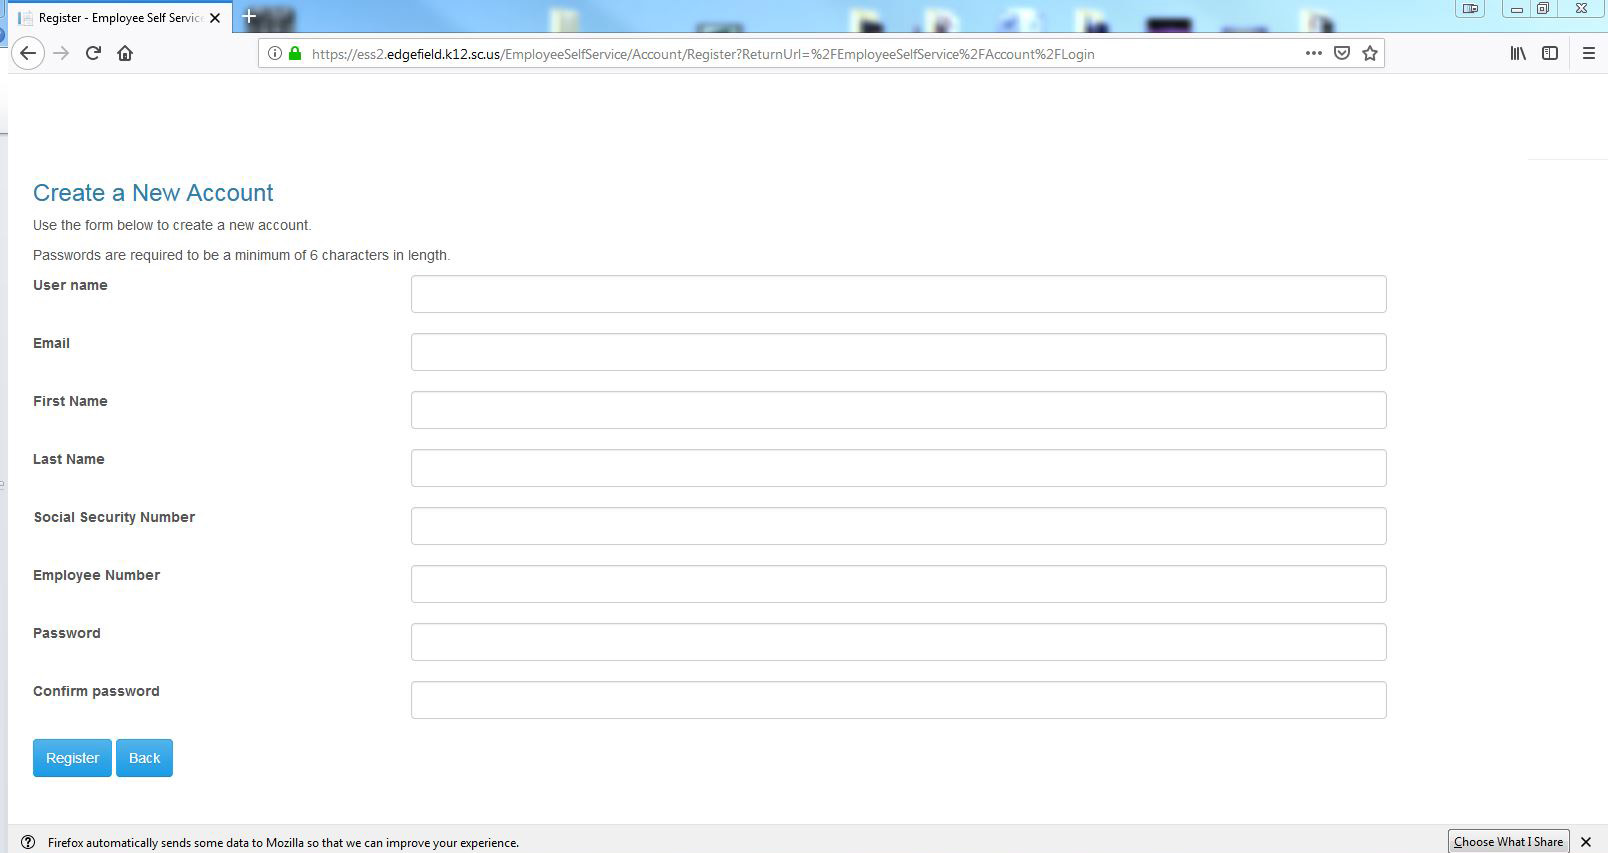Reload the current page
1608x853 pixels.
point(93,53)
